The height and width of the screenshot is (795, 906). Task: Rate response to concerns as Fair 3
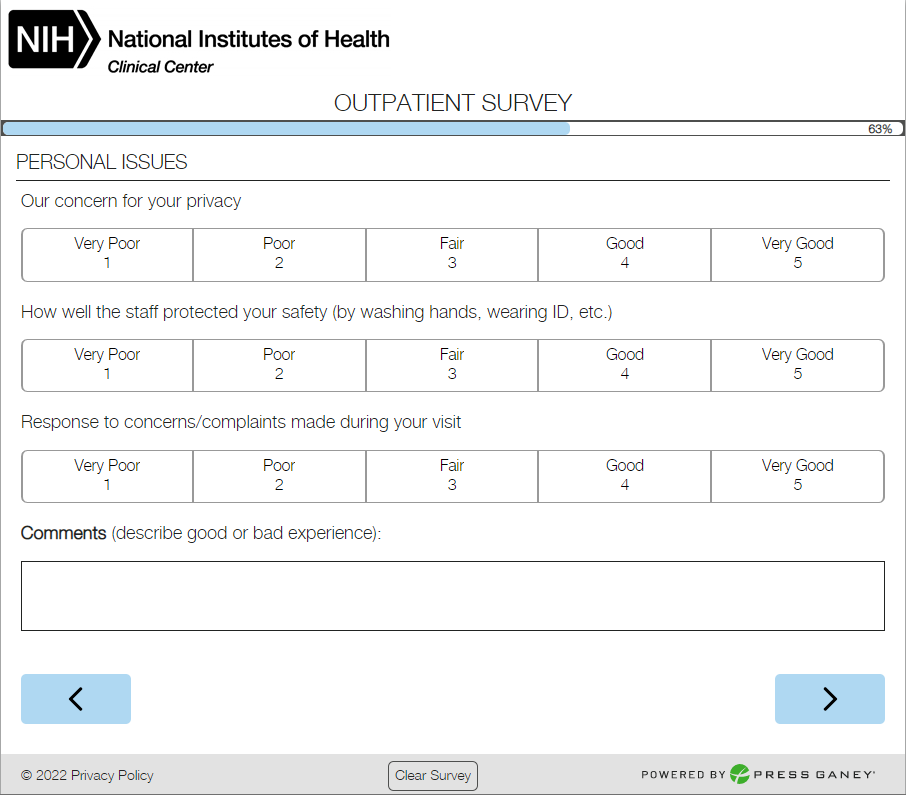(x=452, y=476)
